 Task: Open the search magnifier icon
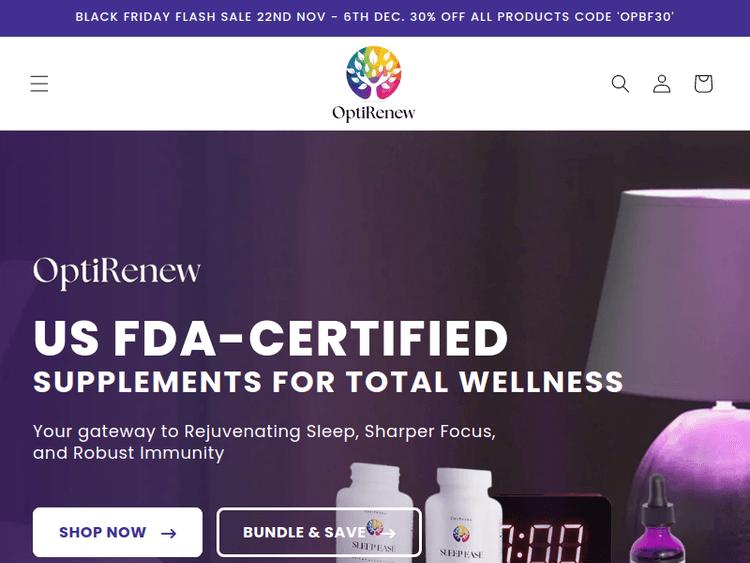620,84
